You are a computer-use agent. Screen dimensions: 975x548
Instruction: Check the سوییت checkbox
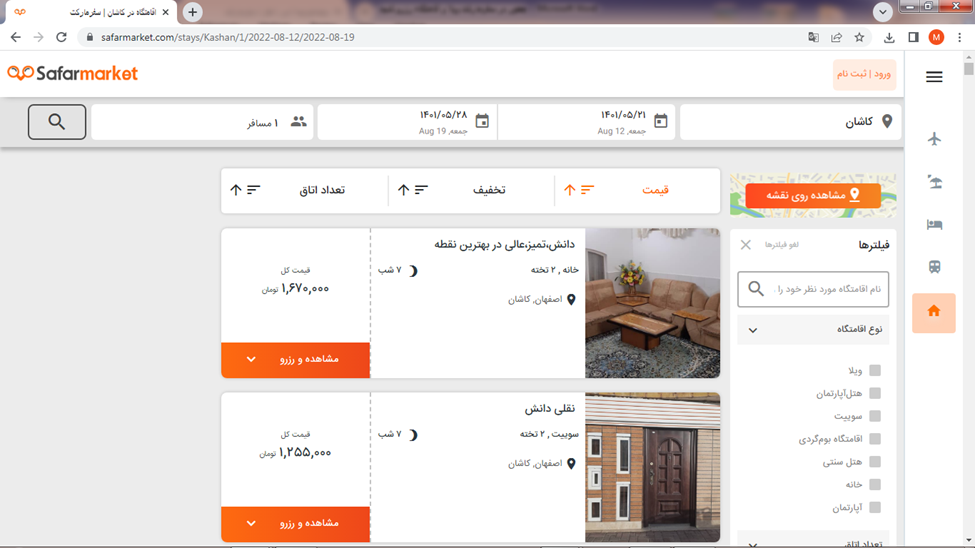[875, 416]
